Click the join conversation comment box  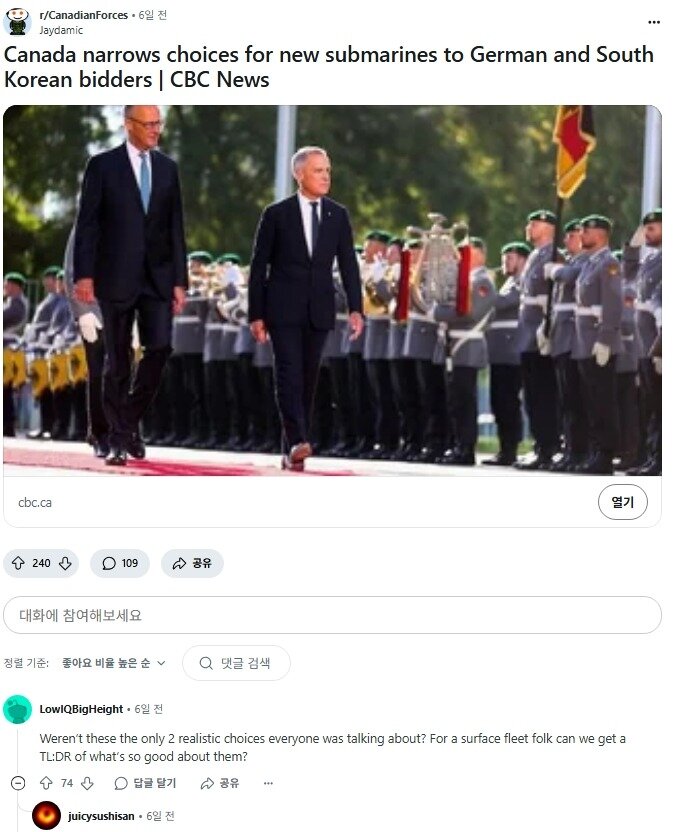pos(332,615)
